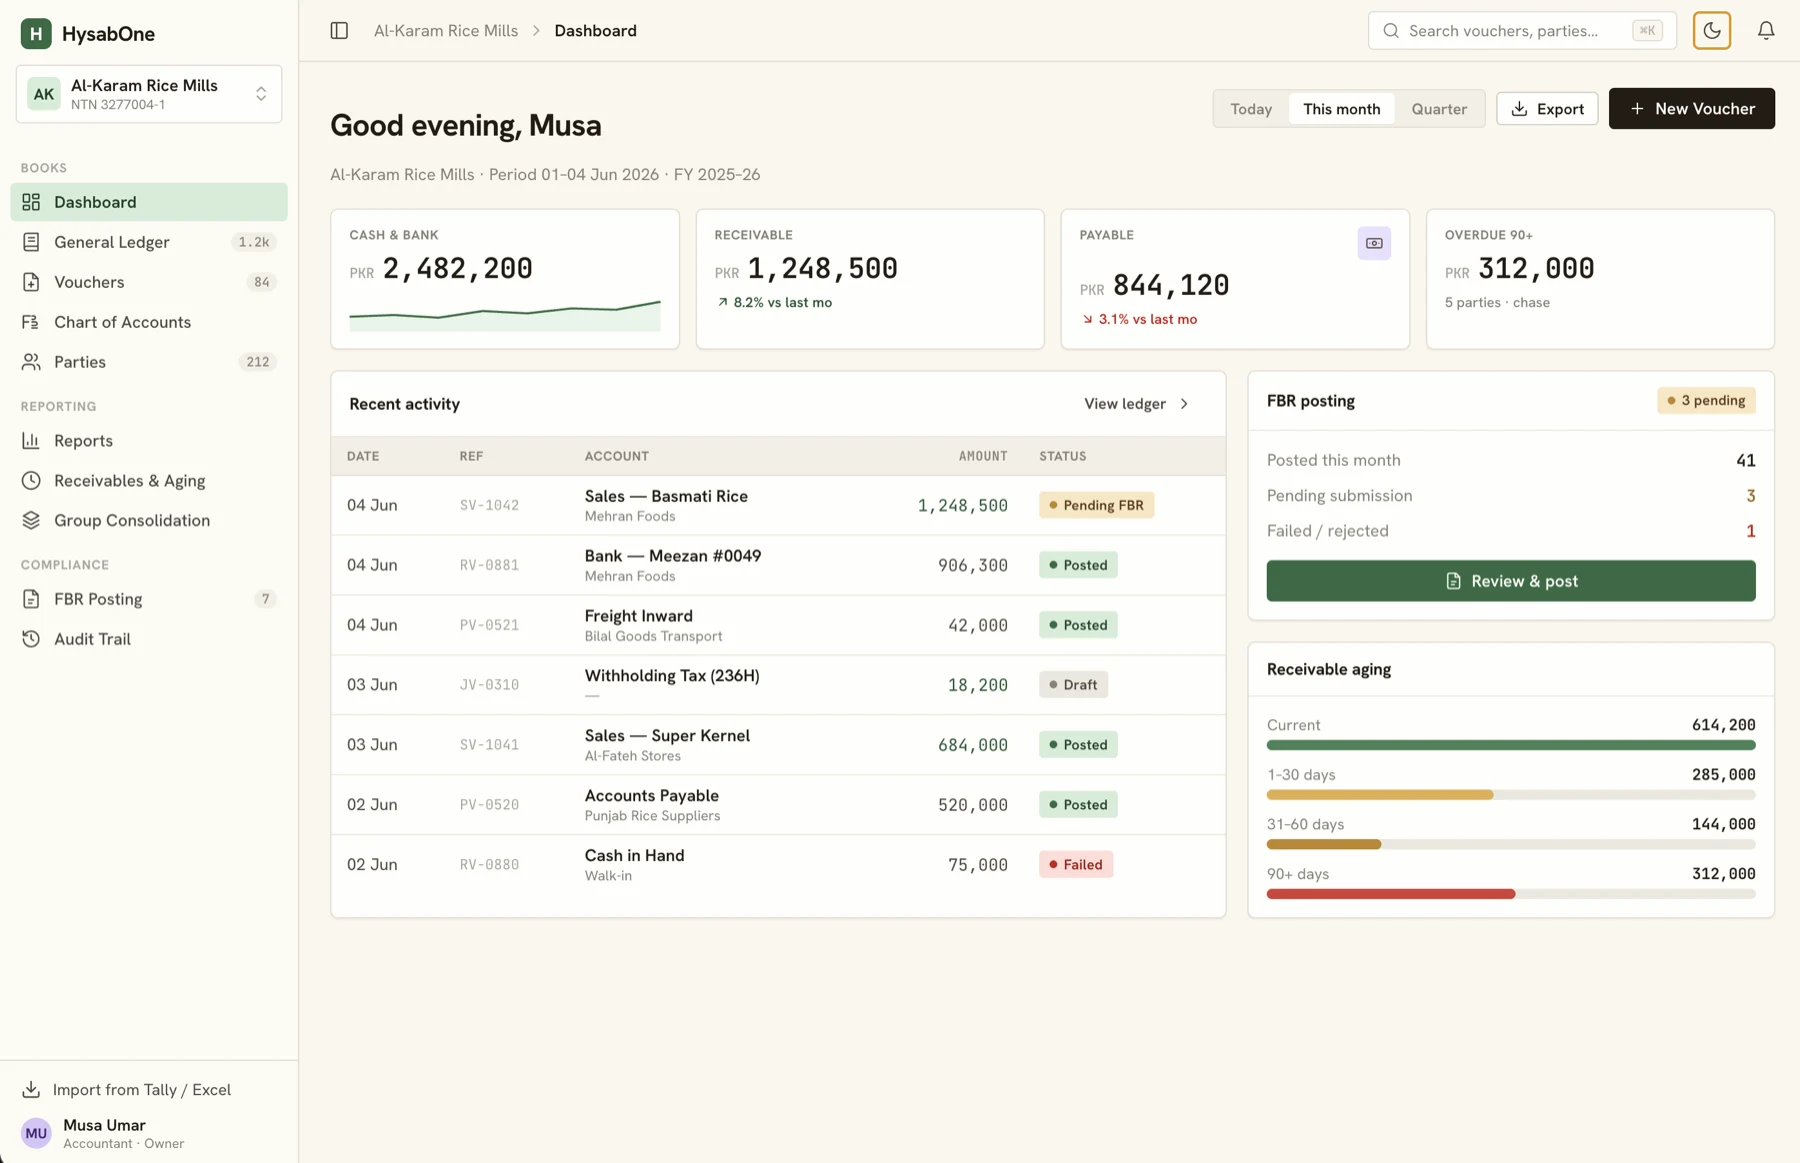Click the Chart of Accounts tree icon
Viewport: 1800px width, 1163px height.
pyautogui.click(x=31, y=322)
